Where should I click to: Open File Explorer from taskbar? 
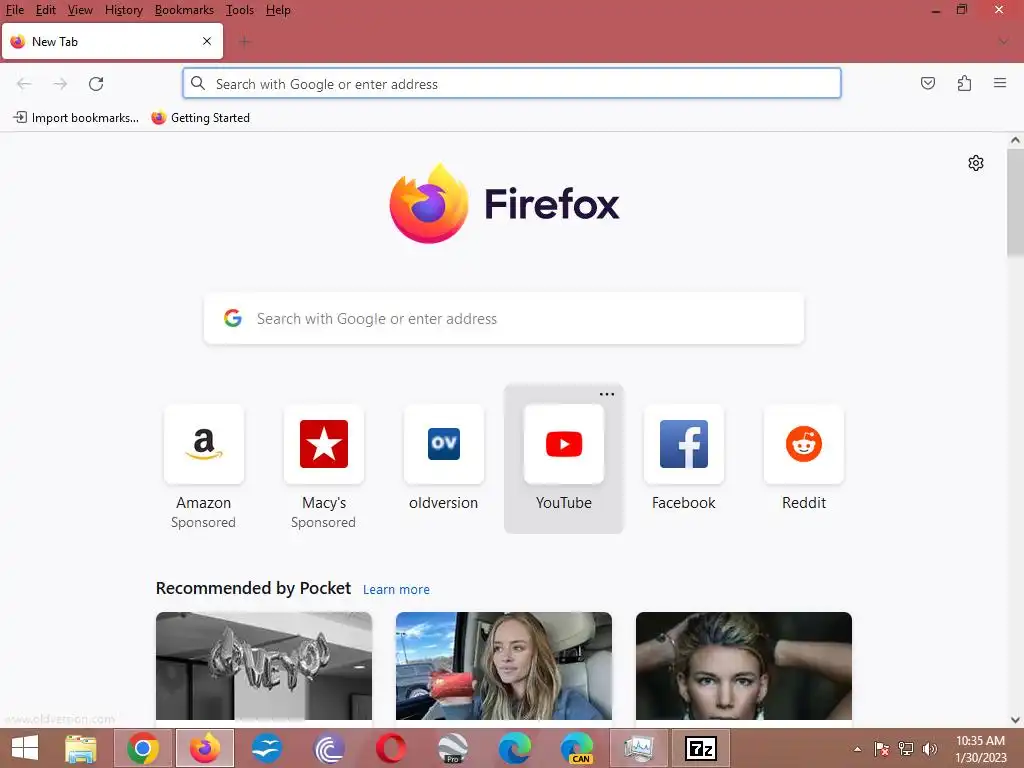(81, 748)
